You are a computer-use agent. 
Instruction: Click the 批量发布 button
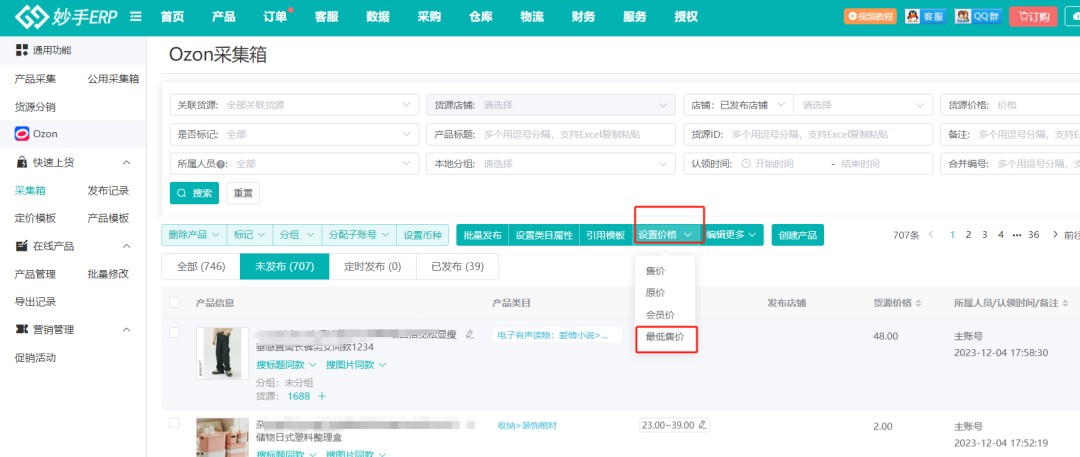(482, 235)
